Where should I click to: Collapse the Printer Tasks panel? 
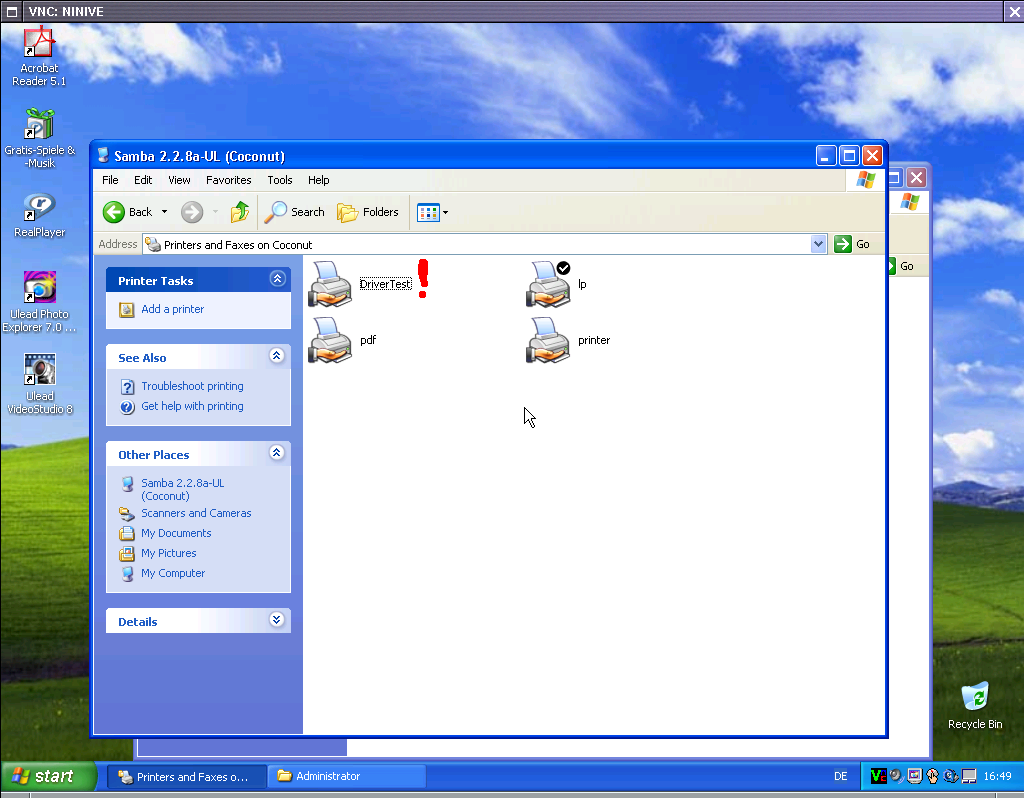click(x=277, y=280)
